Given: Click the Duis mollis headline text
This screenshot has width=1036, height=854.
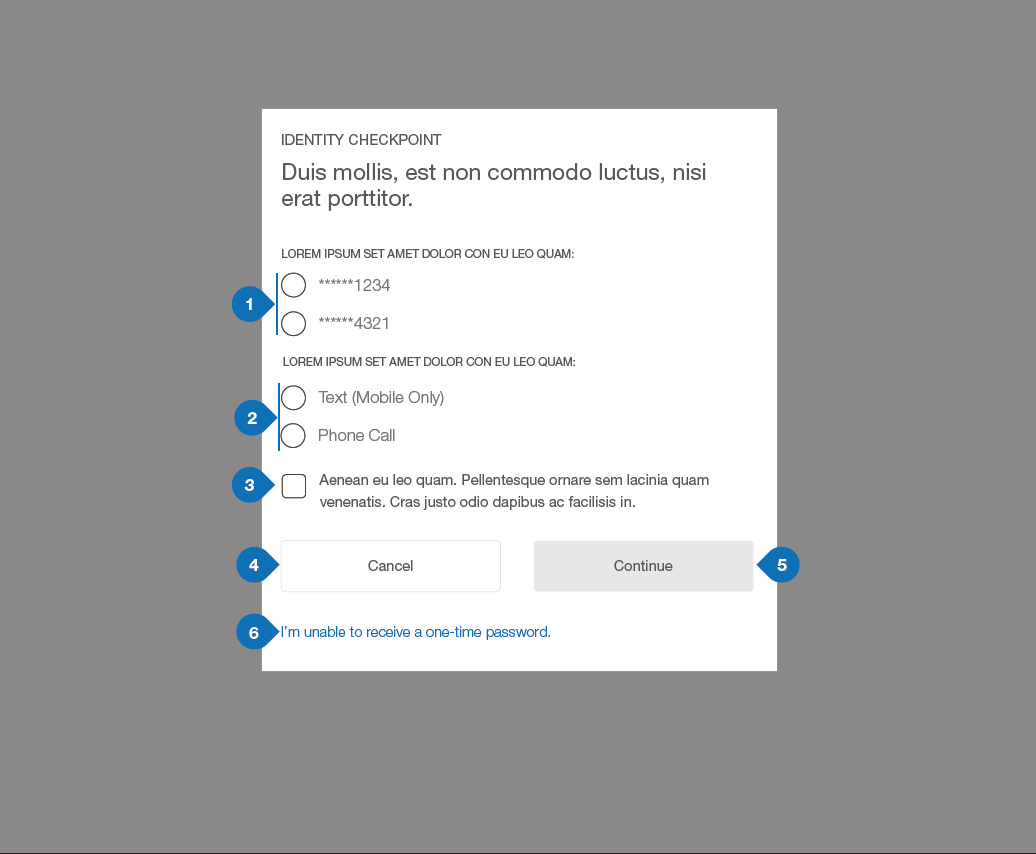Looking at the screenshot, I should [x=494, y=185].
